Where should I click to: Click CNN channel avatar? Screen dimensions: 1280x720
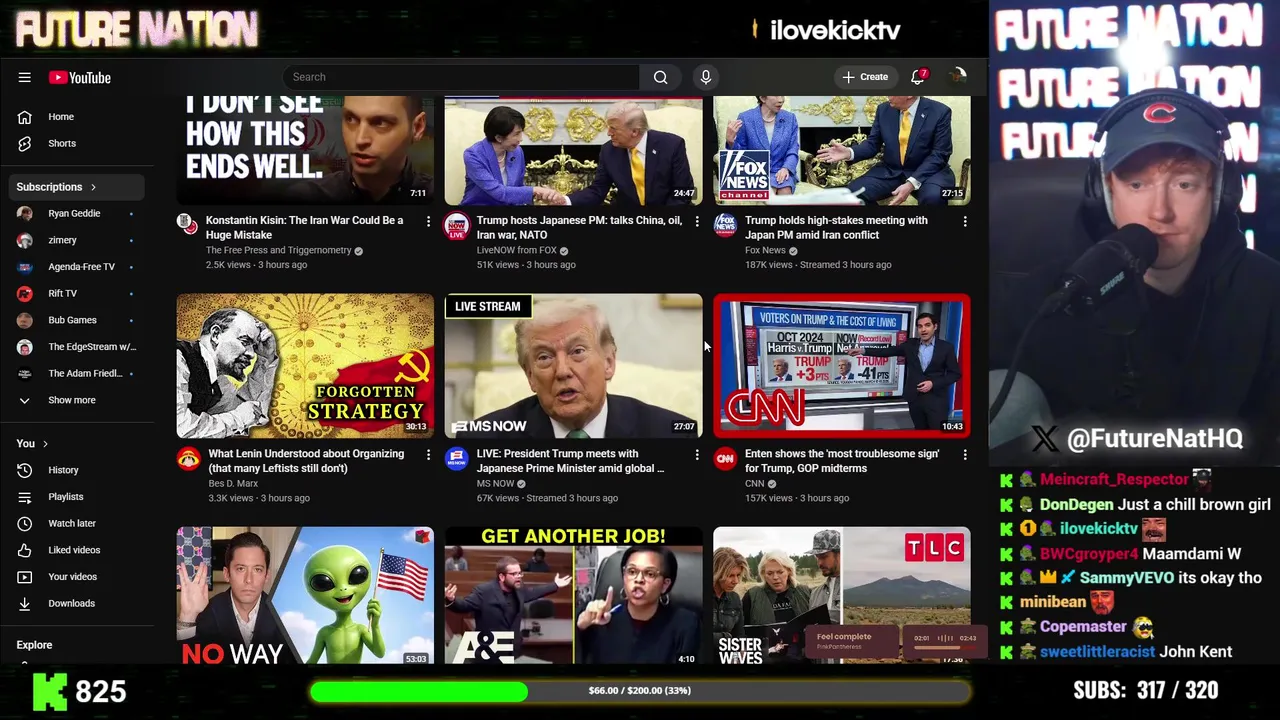[x=725, y=458]
